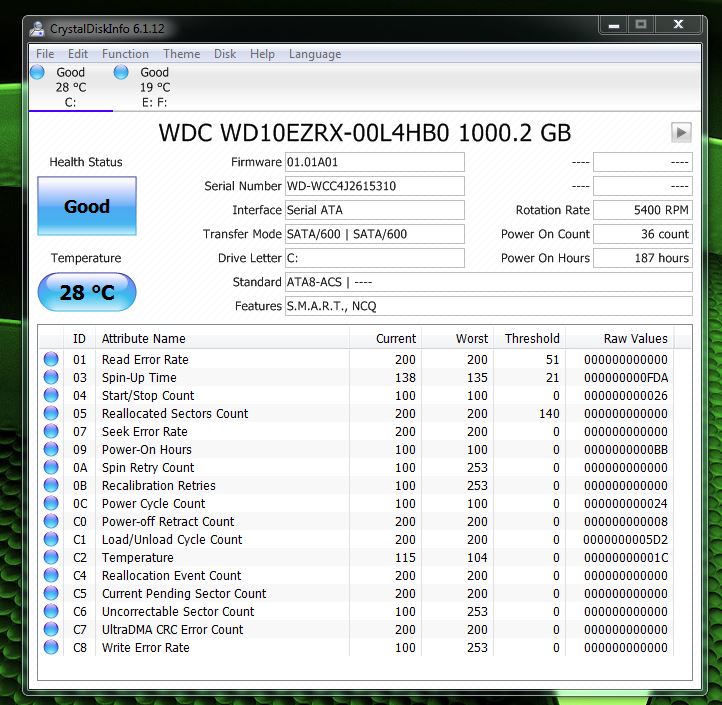The height and width of the screenshot is (705, 722).
Task: Click the Power On Count 36 count field
Action: [643, 234]
